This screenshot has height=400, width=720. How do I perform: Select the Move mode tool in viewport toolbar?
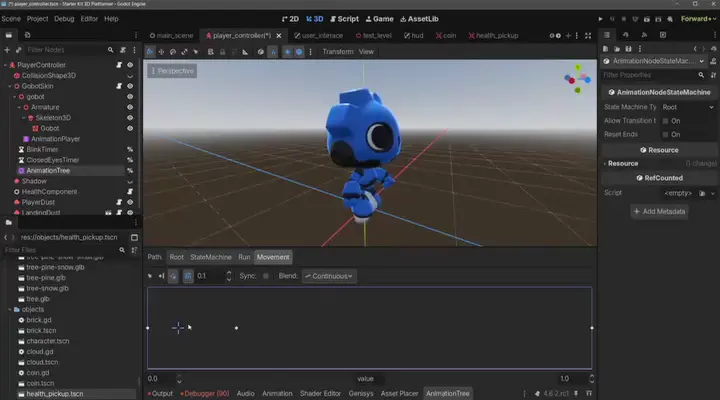(x=161, y=51)
